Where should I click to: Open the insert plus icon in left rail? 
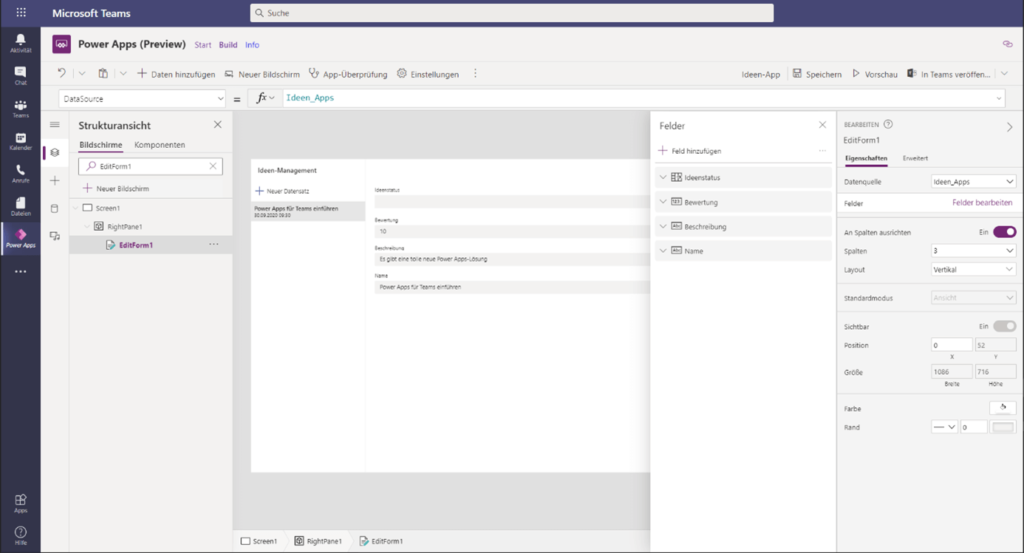pos(55,180)
